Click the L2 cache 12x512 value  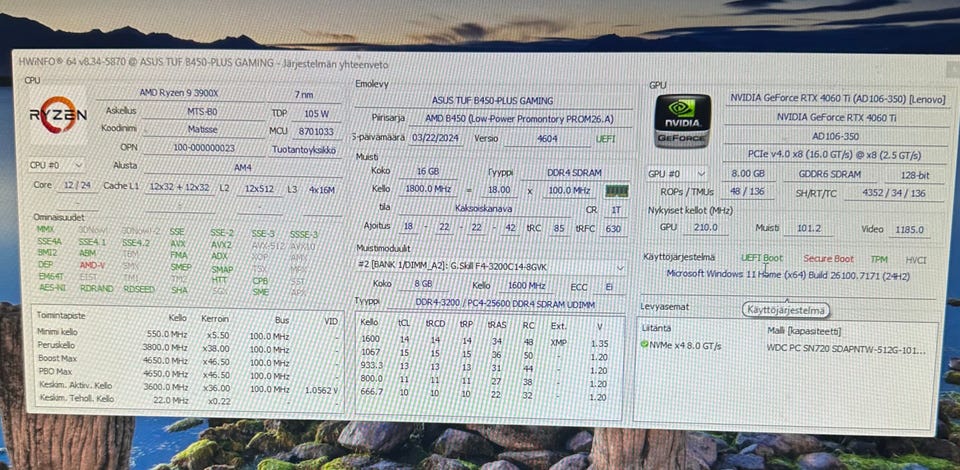[x=260, y=189]
